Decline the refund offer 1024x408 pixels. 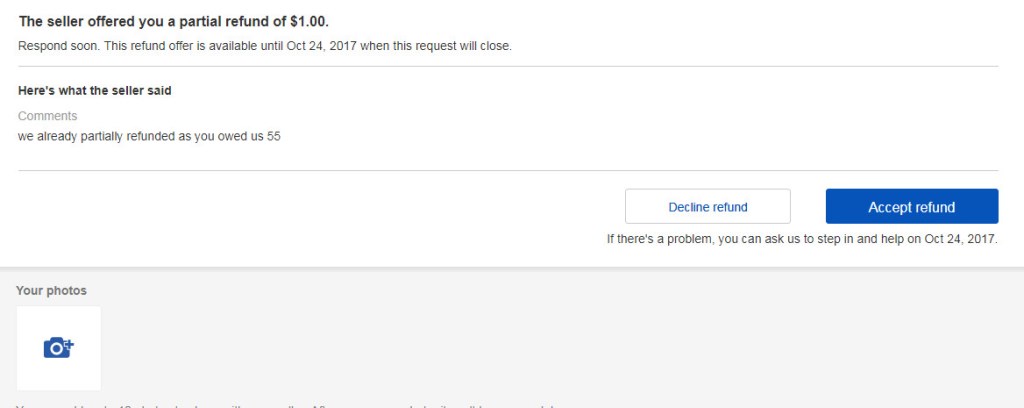pyautogui.click(x=708, y=207)
